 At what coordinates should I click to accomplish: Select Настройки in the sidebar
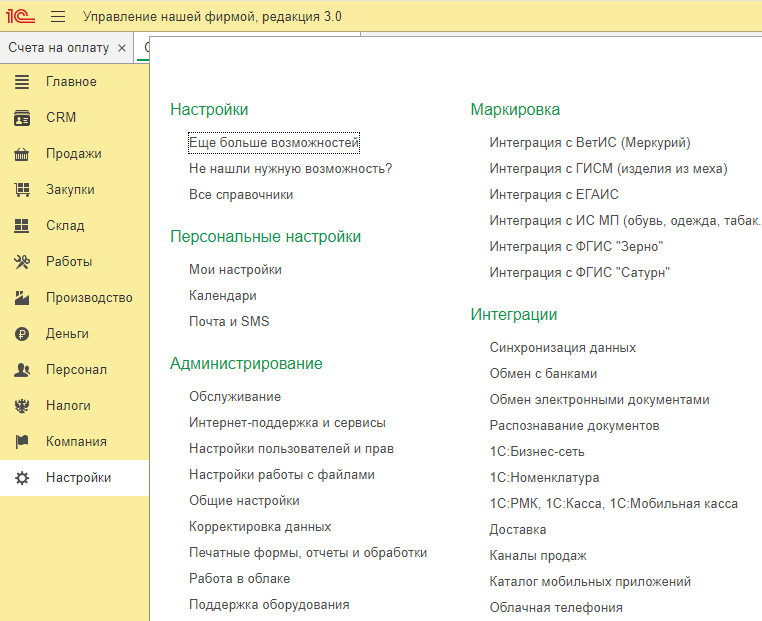tap(78, 478)
